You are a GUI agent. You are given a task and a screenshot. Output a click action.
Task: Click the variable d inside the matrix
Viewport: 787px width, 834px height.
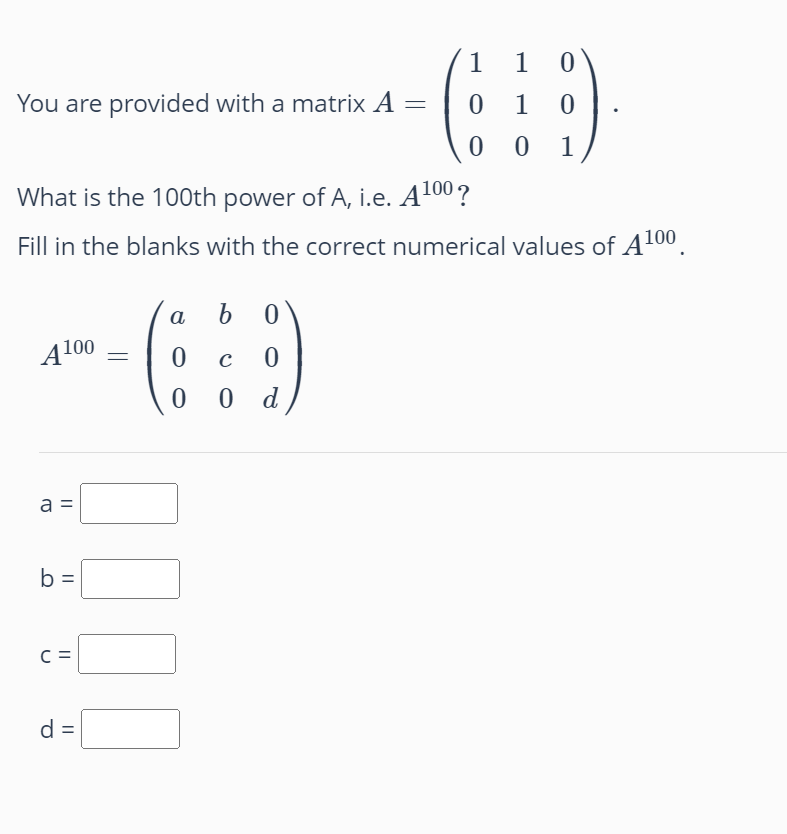[x=270, y=398]
